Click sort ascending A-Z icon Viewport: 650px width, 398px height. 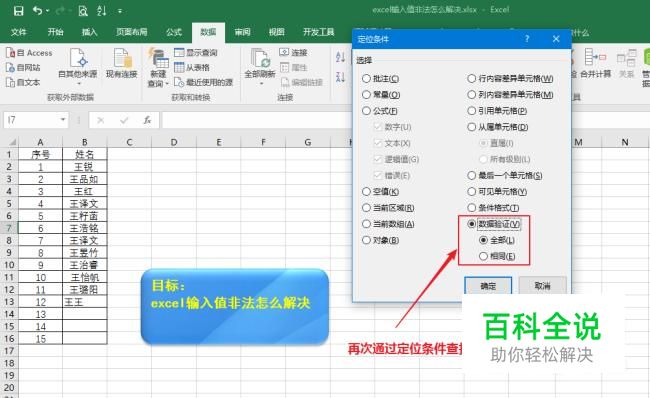(340, 57)
